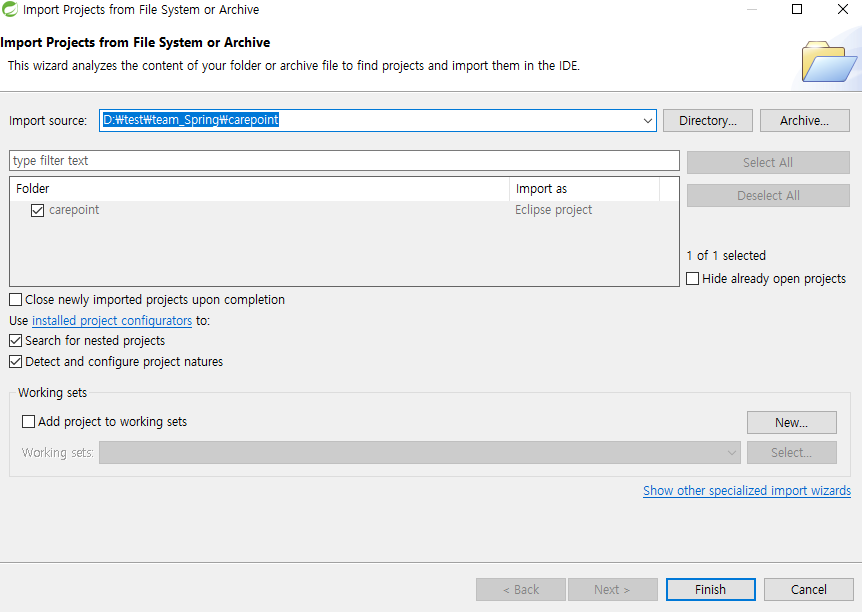The width and height of the screenshot is (862, 612).
Task: Select the carepoint folder row
Action: coord(344,210)
